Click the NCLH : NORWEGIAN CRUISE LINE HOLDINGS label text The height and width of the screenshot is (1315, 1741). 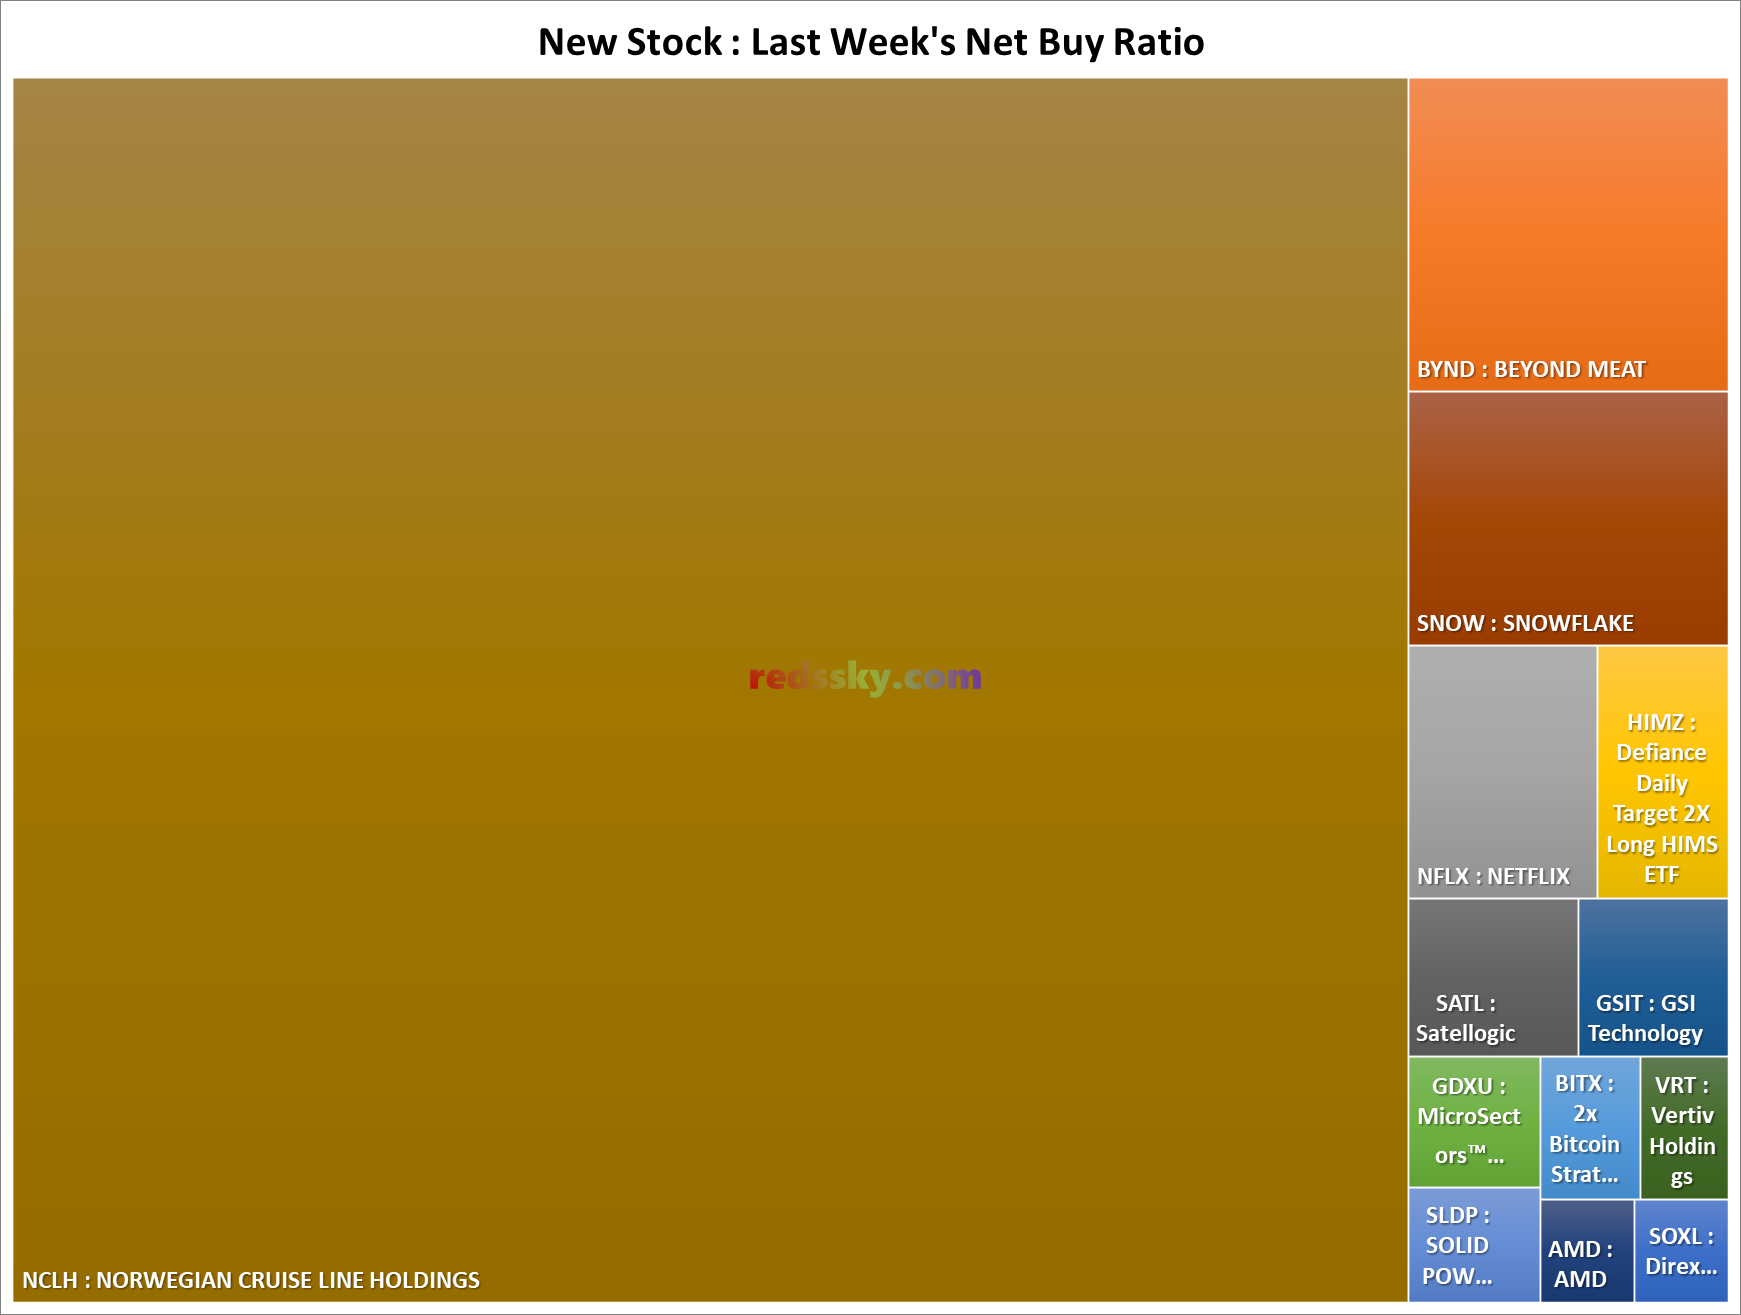tap(251, 1280)
